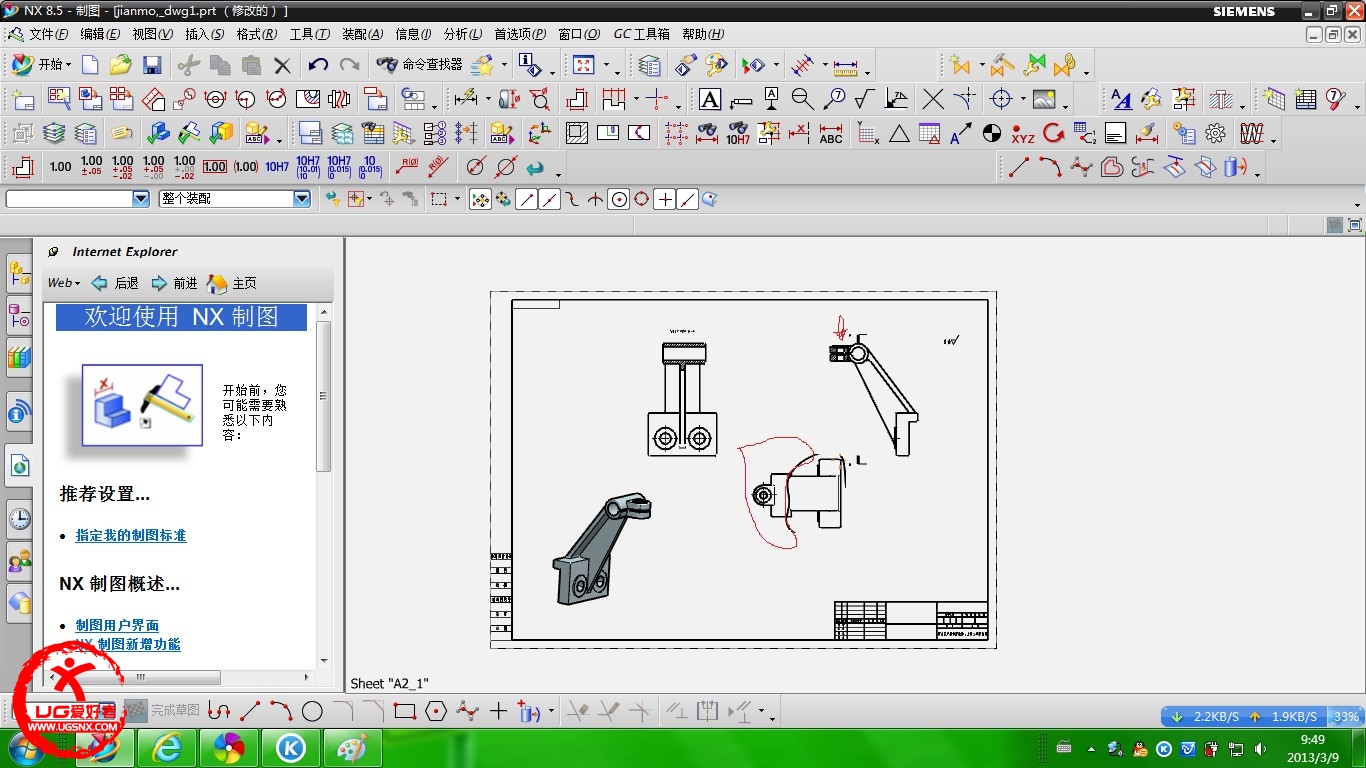Go forward with the 前进 button
Image resolution: width=1366 pixels, height=768 pixels.
[x=174, y=283]
